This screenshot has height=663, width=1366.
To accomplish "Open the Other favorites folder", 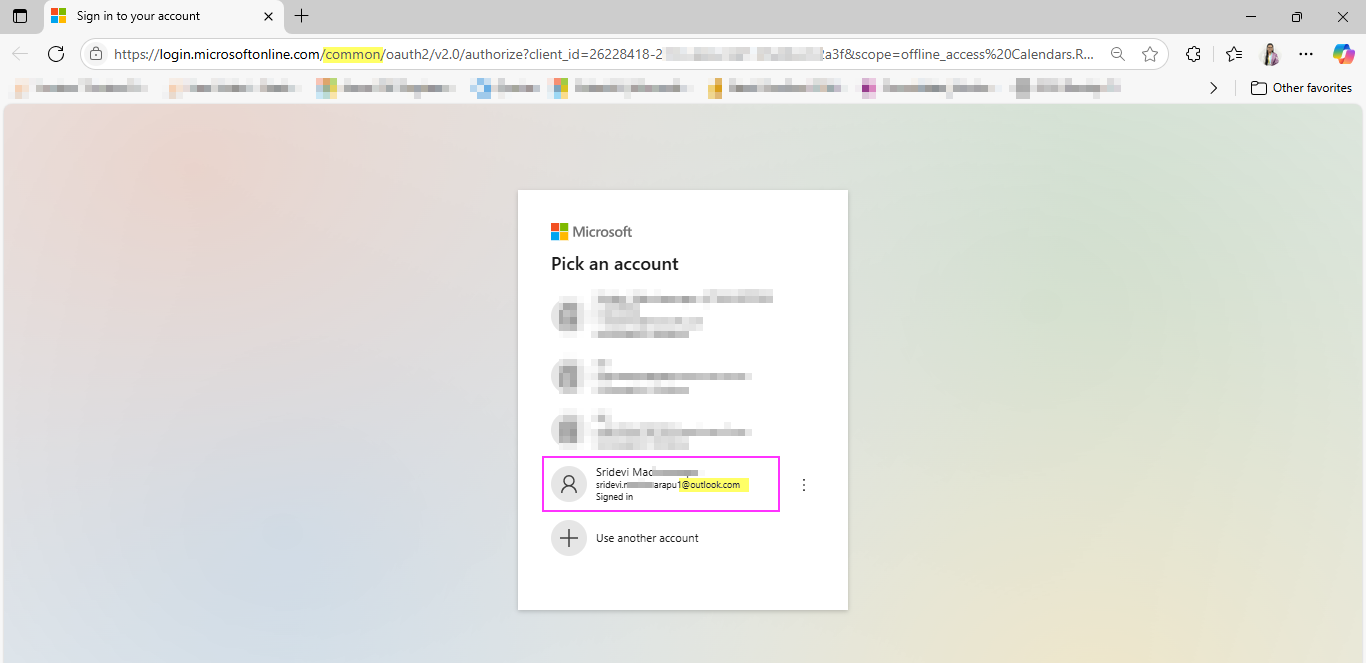I will (x=1301, y=88).
